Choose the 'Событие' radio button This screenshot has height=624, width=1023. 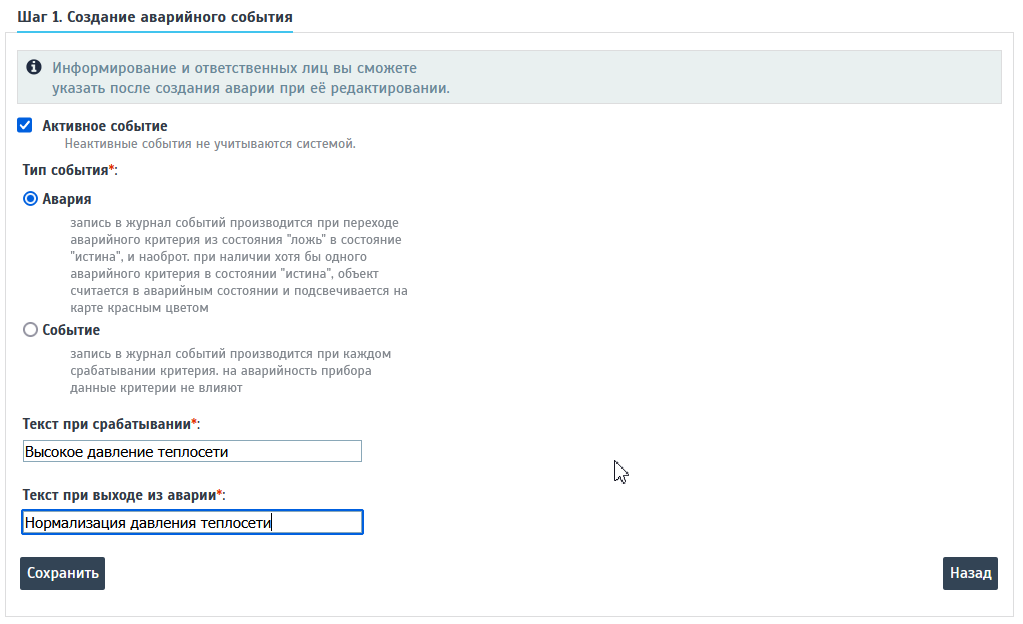[x=30, y=330]
